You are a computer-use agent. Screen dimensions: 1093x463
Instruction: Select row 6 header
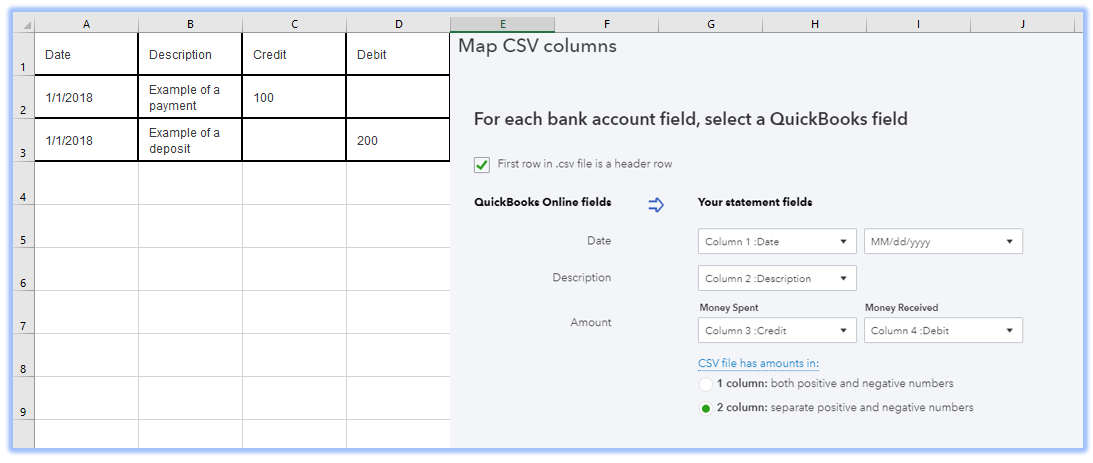24,269
